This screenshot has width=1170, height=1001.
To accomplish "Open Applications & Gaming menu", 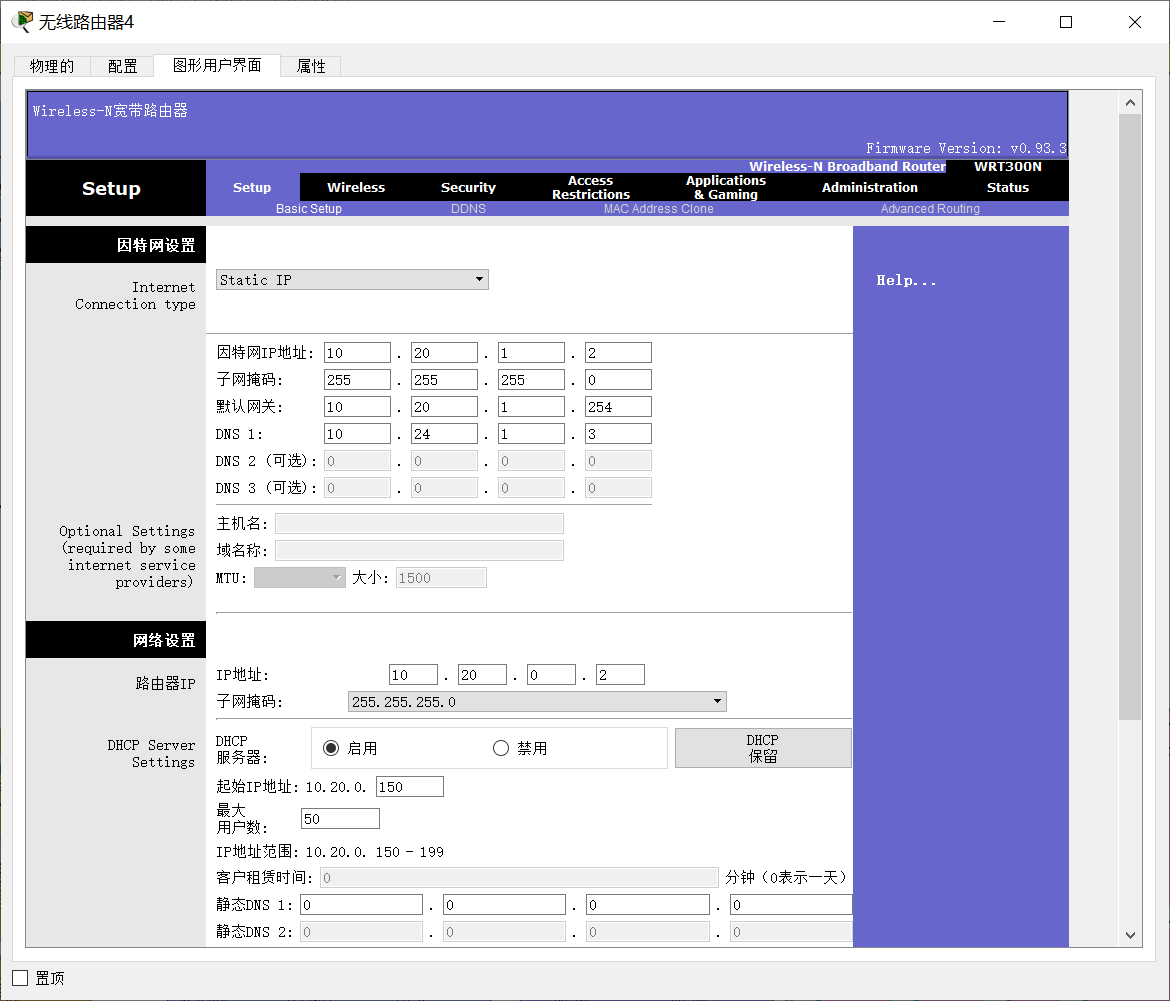I will [726, 187].
